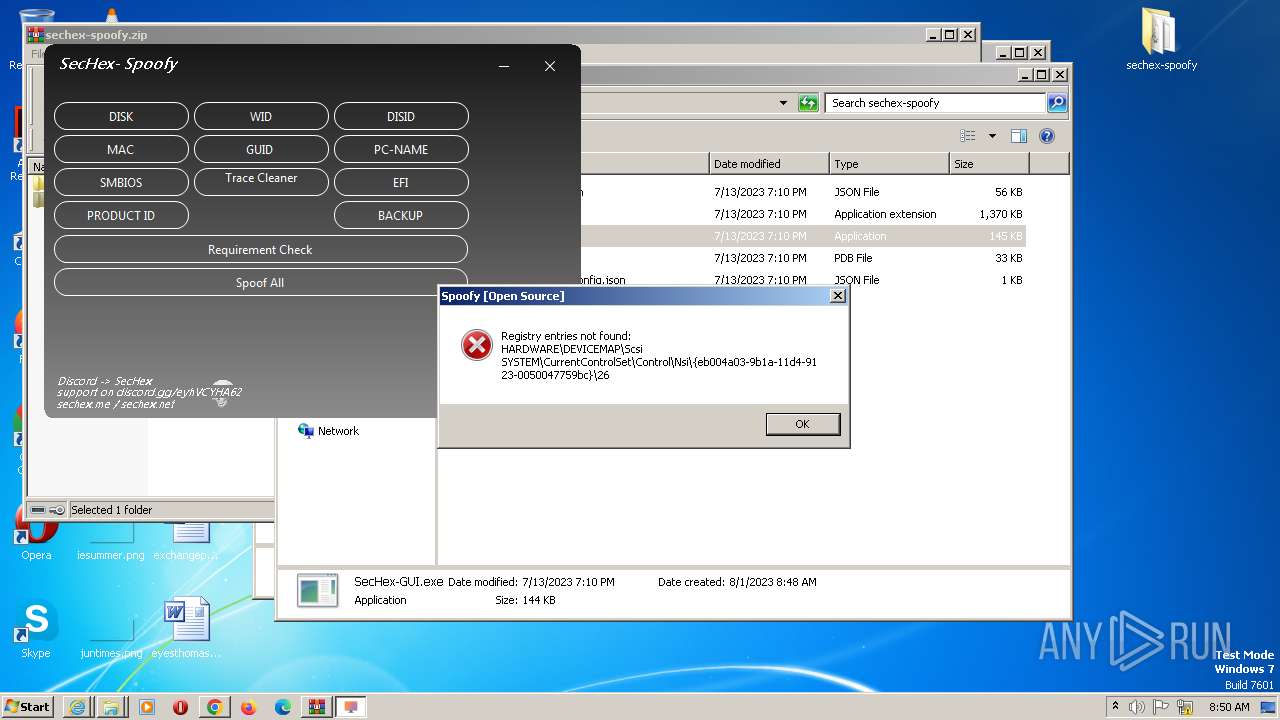Select the DISID spoof button
Screen dimensions: 1280x720
point(401,116)
